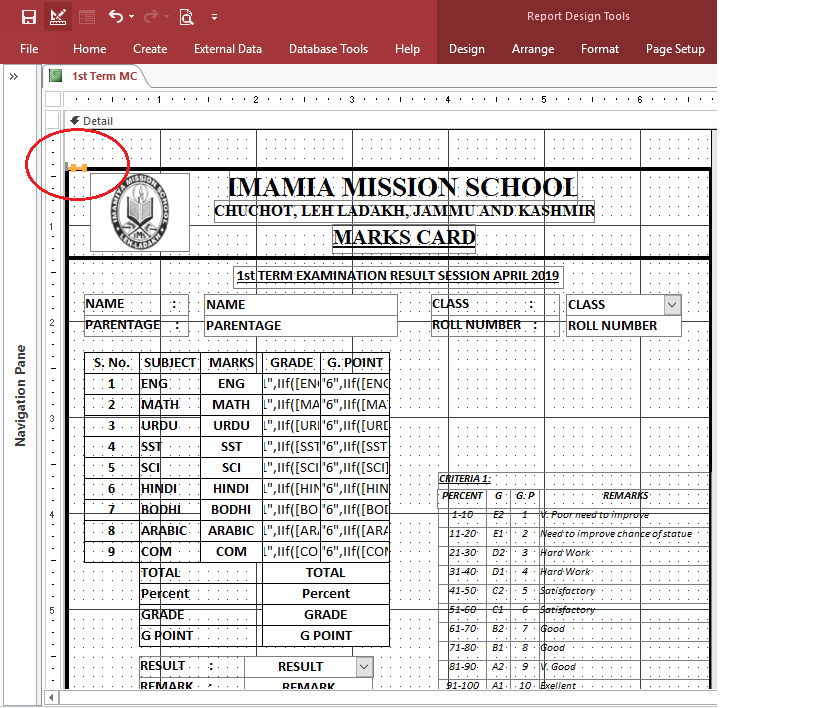This screenshot has width=819, height=708.
Task: Select the MATH marks text box
Action: point(231,405)
